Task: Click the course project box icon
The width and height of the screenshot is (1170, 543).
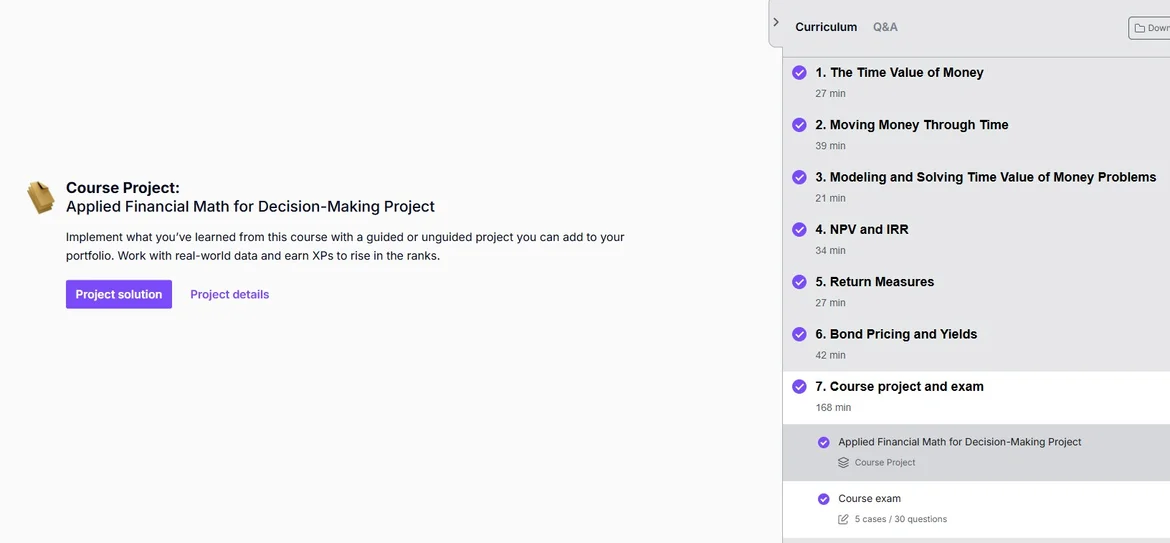Action: point(40,197)
